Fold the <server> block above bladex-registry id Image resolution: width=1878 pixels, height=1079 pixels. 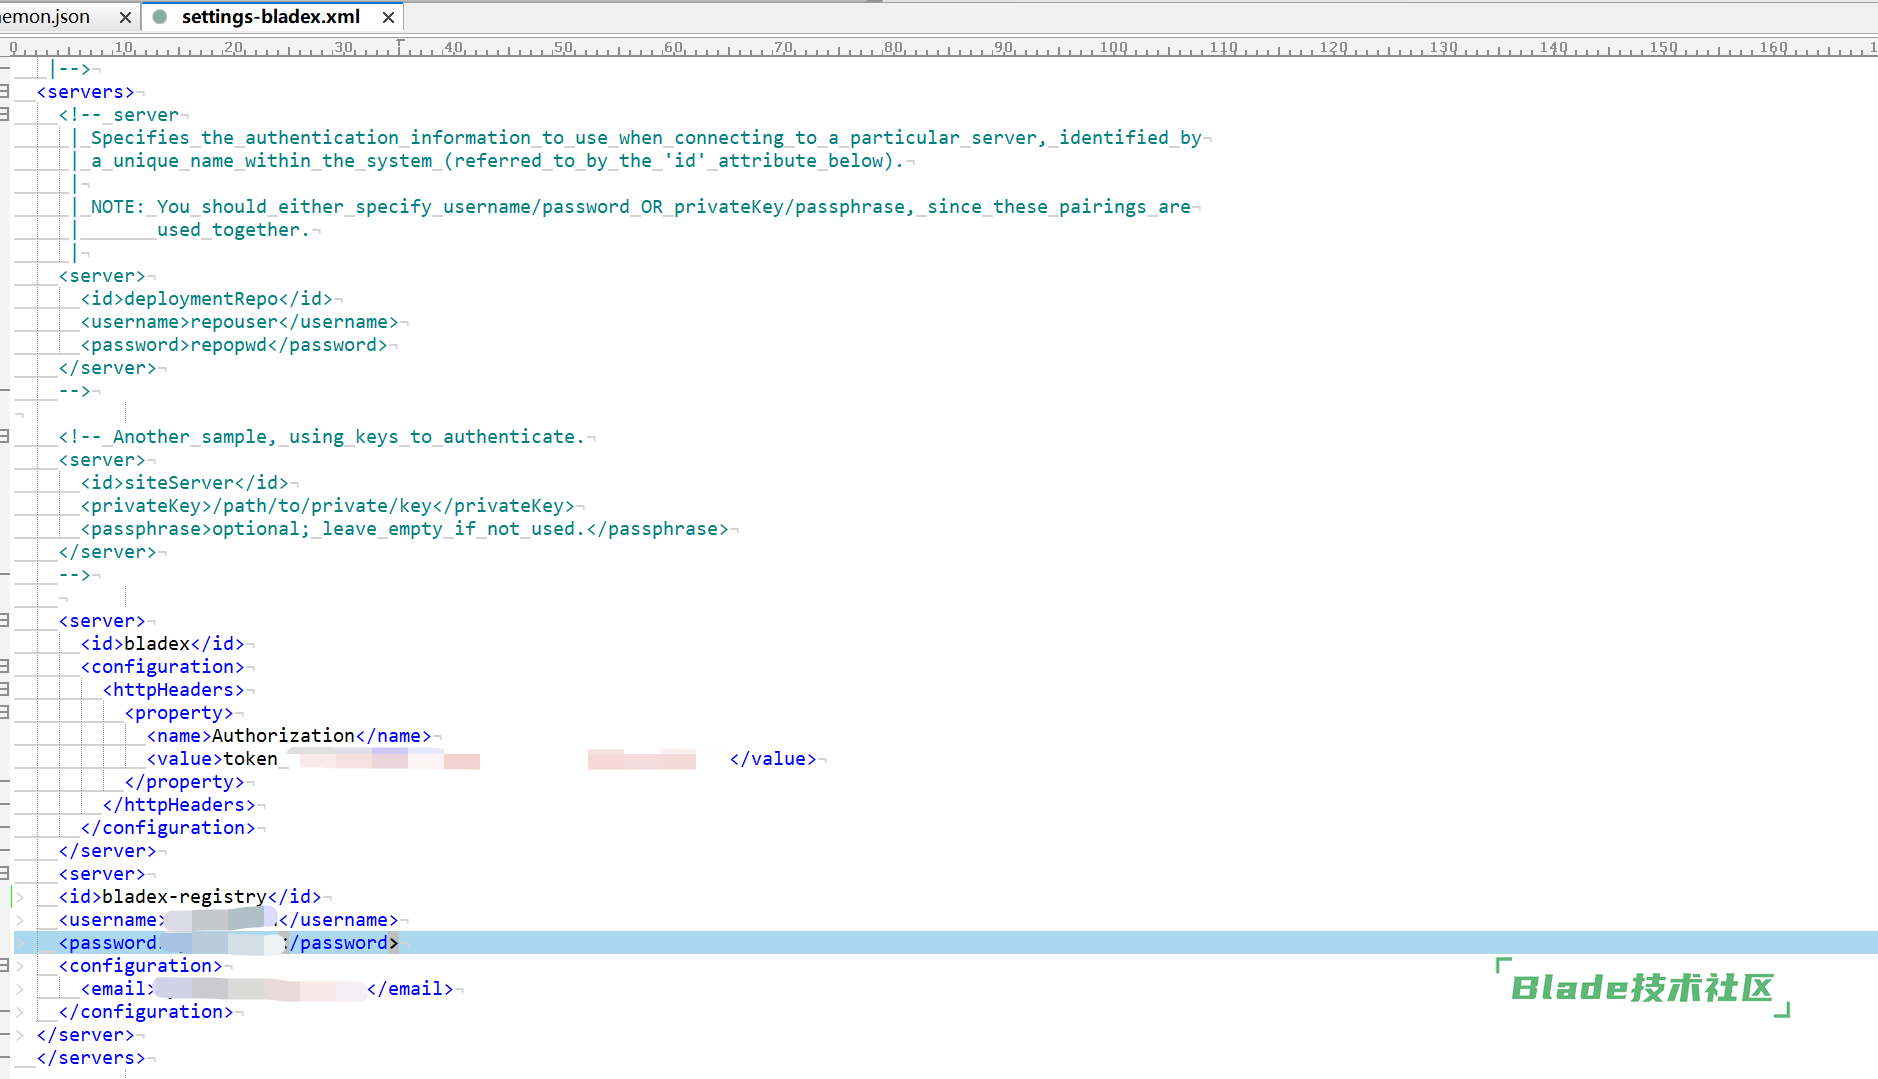coord(5,874)
